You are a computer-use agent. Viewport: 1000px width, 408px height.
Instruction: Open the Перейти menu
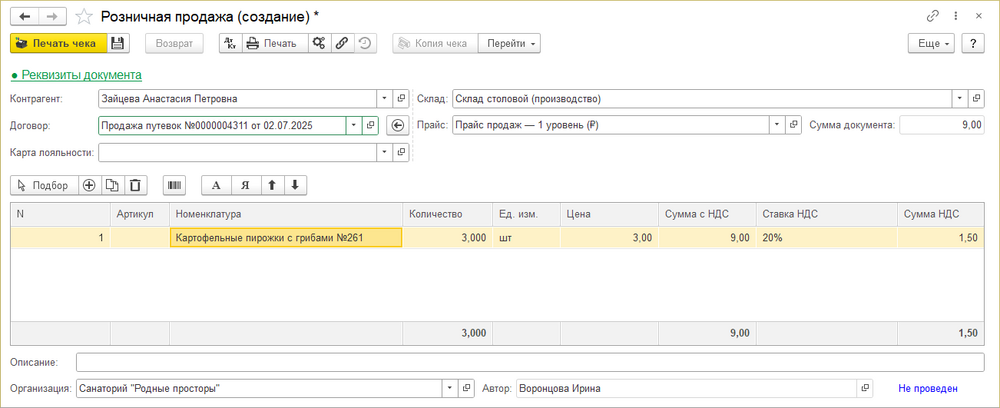click(510, 43)
